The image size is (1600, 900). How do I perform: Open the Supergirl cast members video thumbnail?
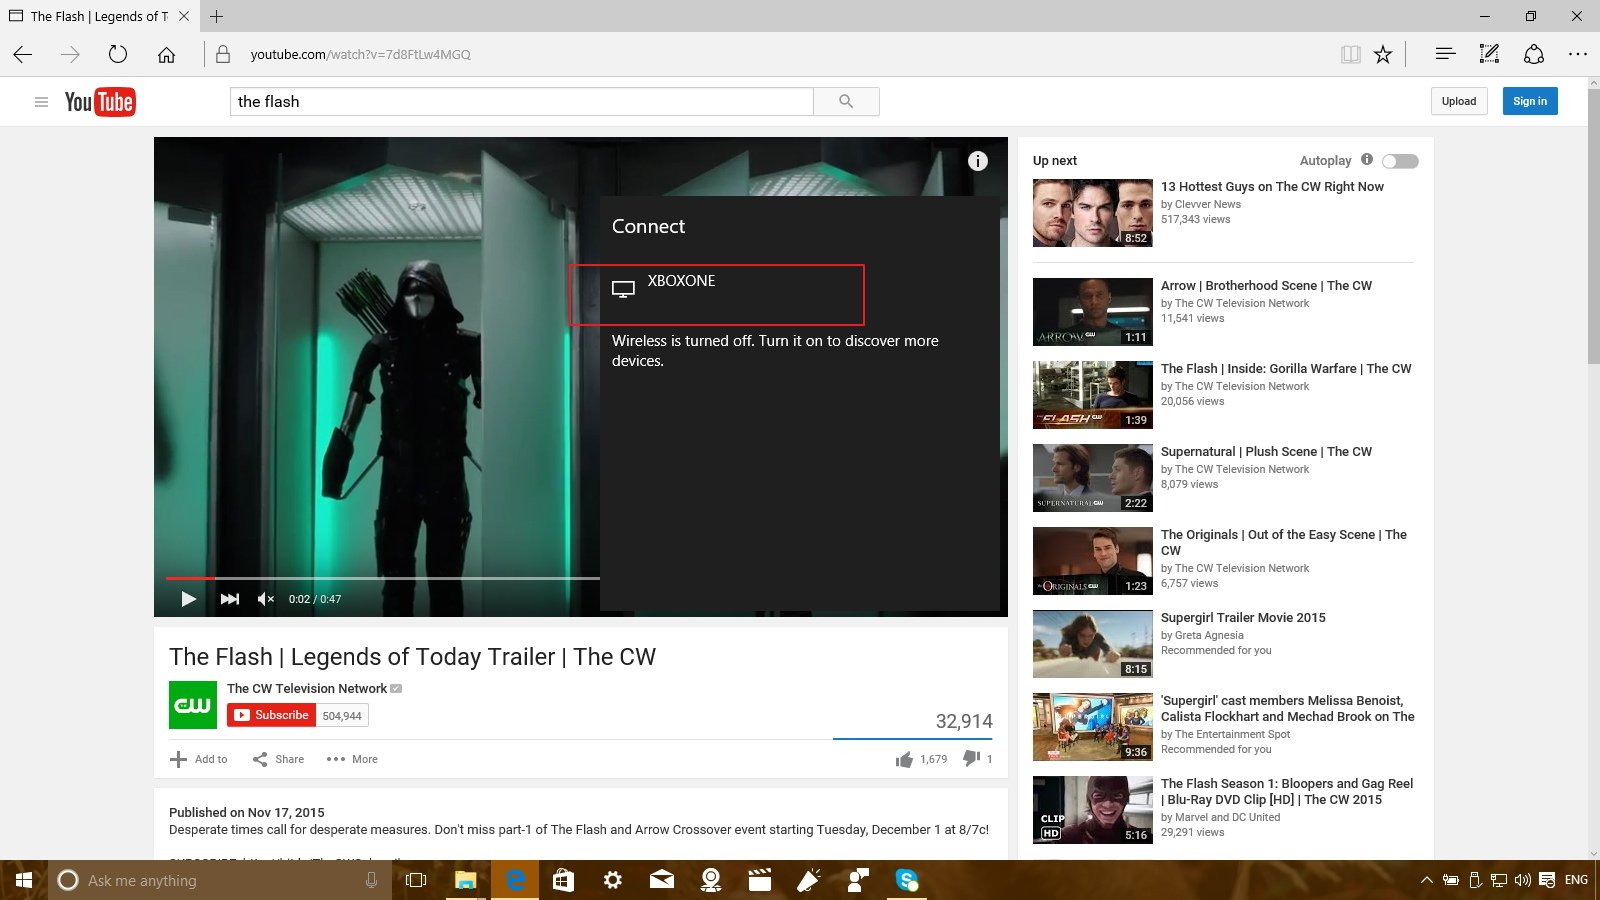[1093, 727]
